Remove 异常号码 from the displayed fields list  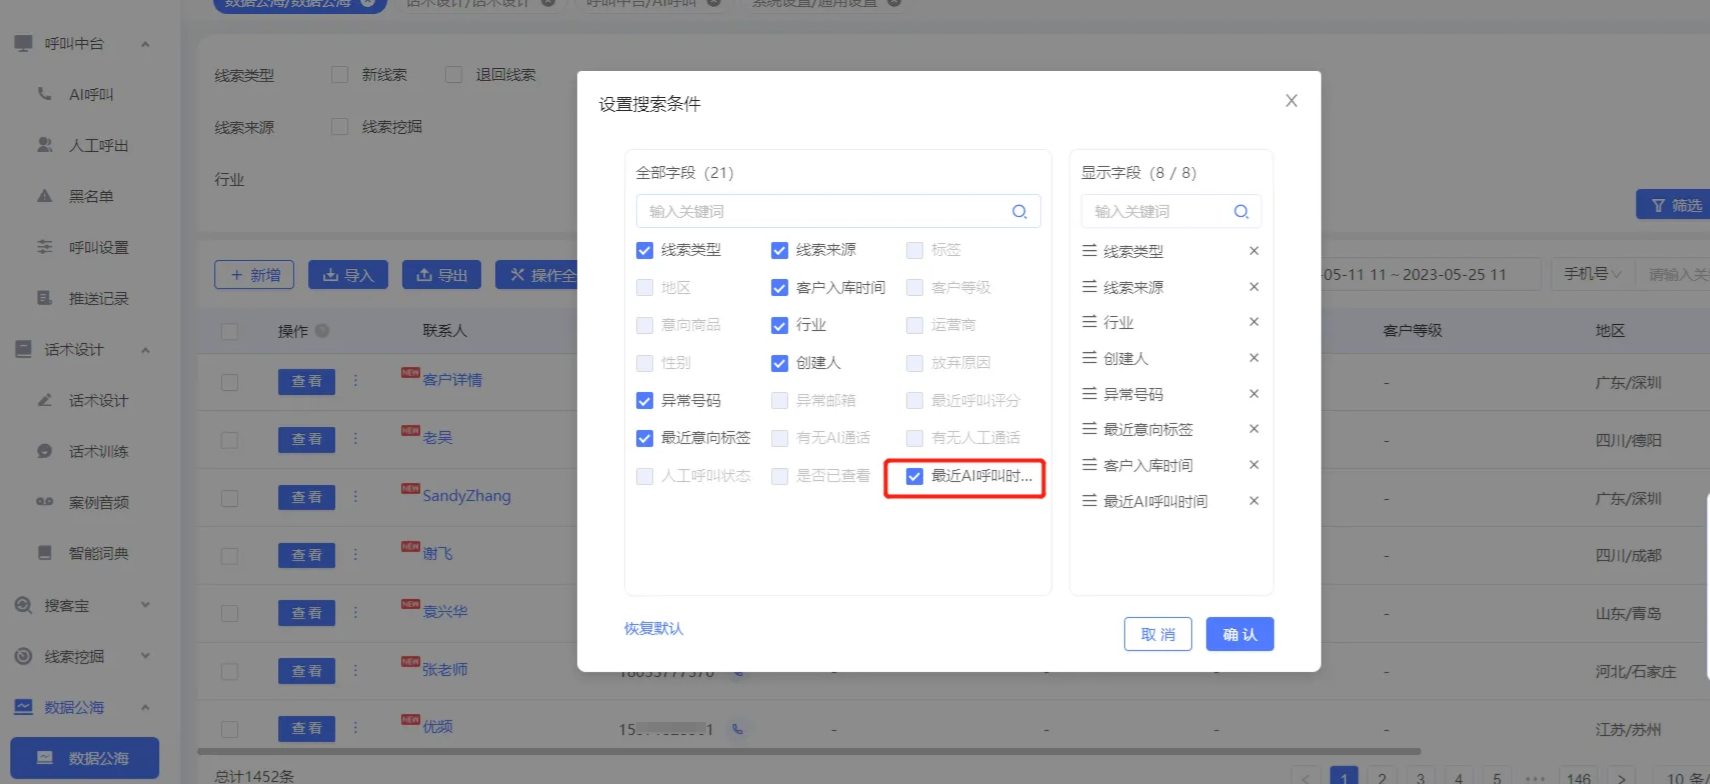coord(1253,394)
